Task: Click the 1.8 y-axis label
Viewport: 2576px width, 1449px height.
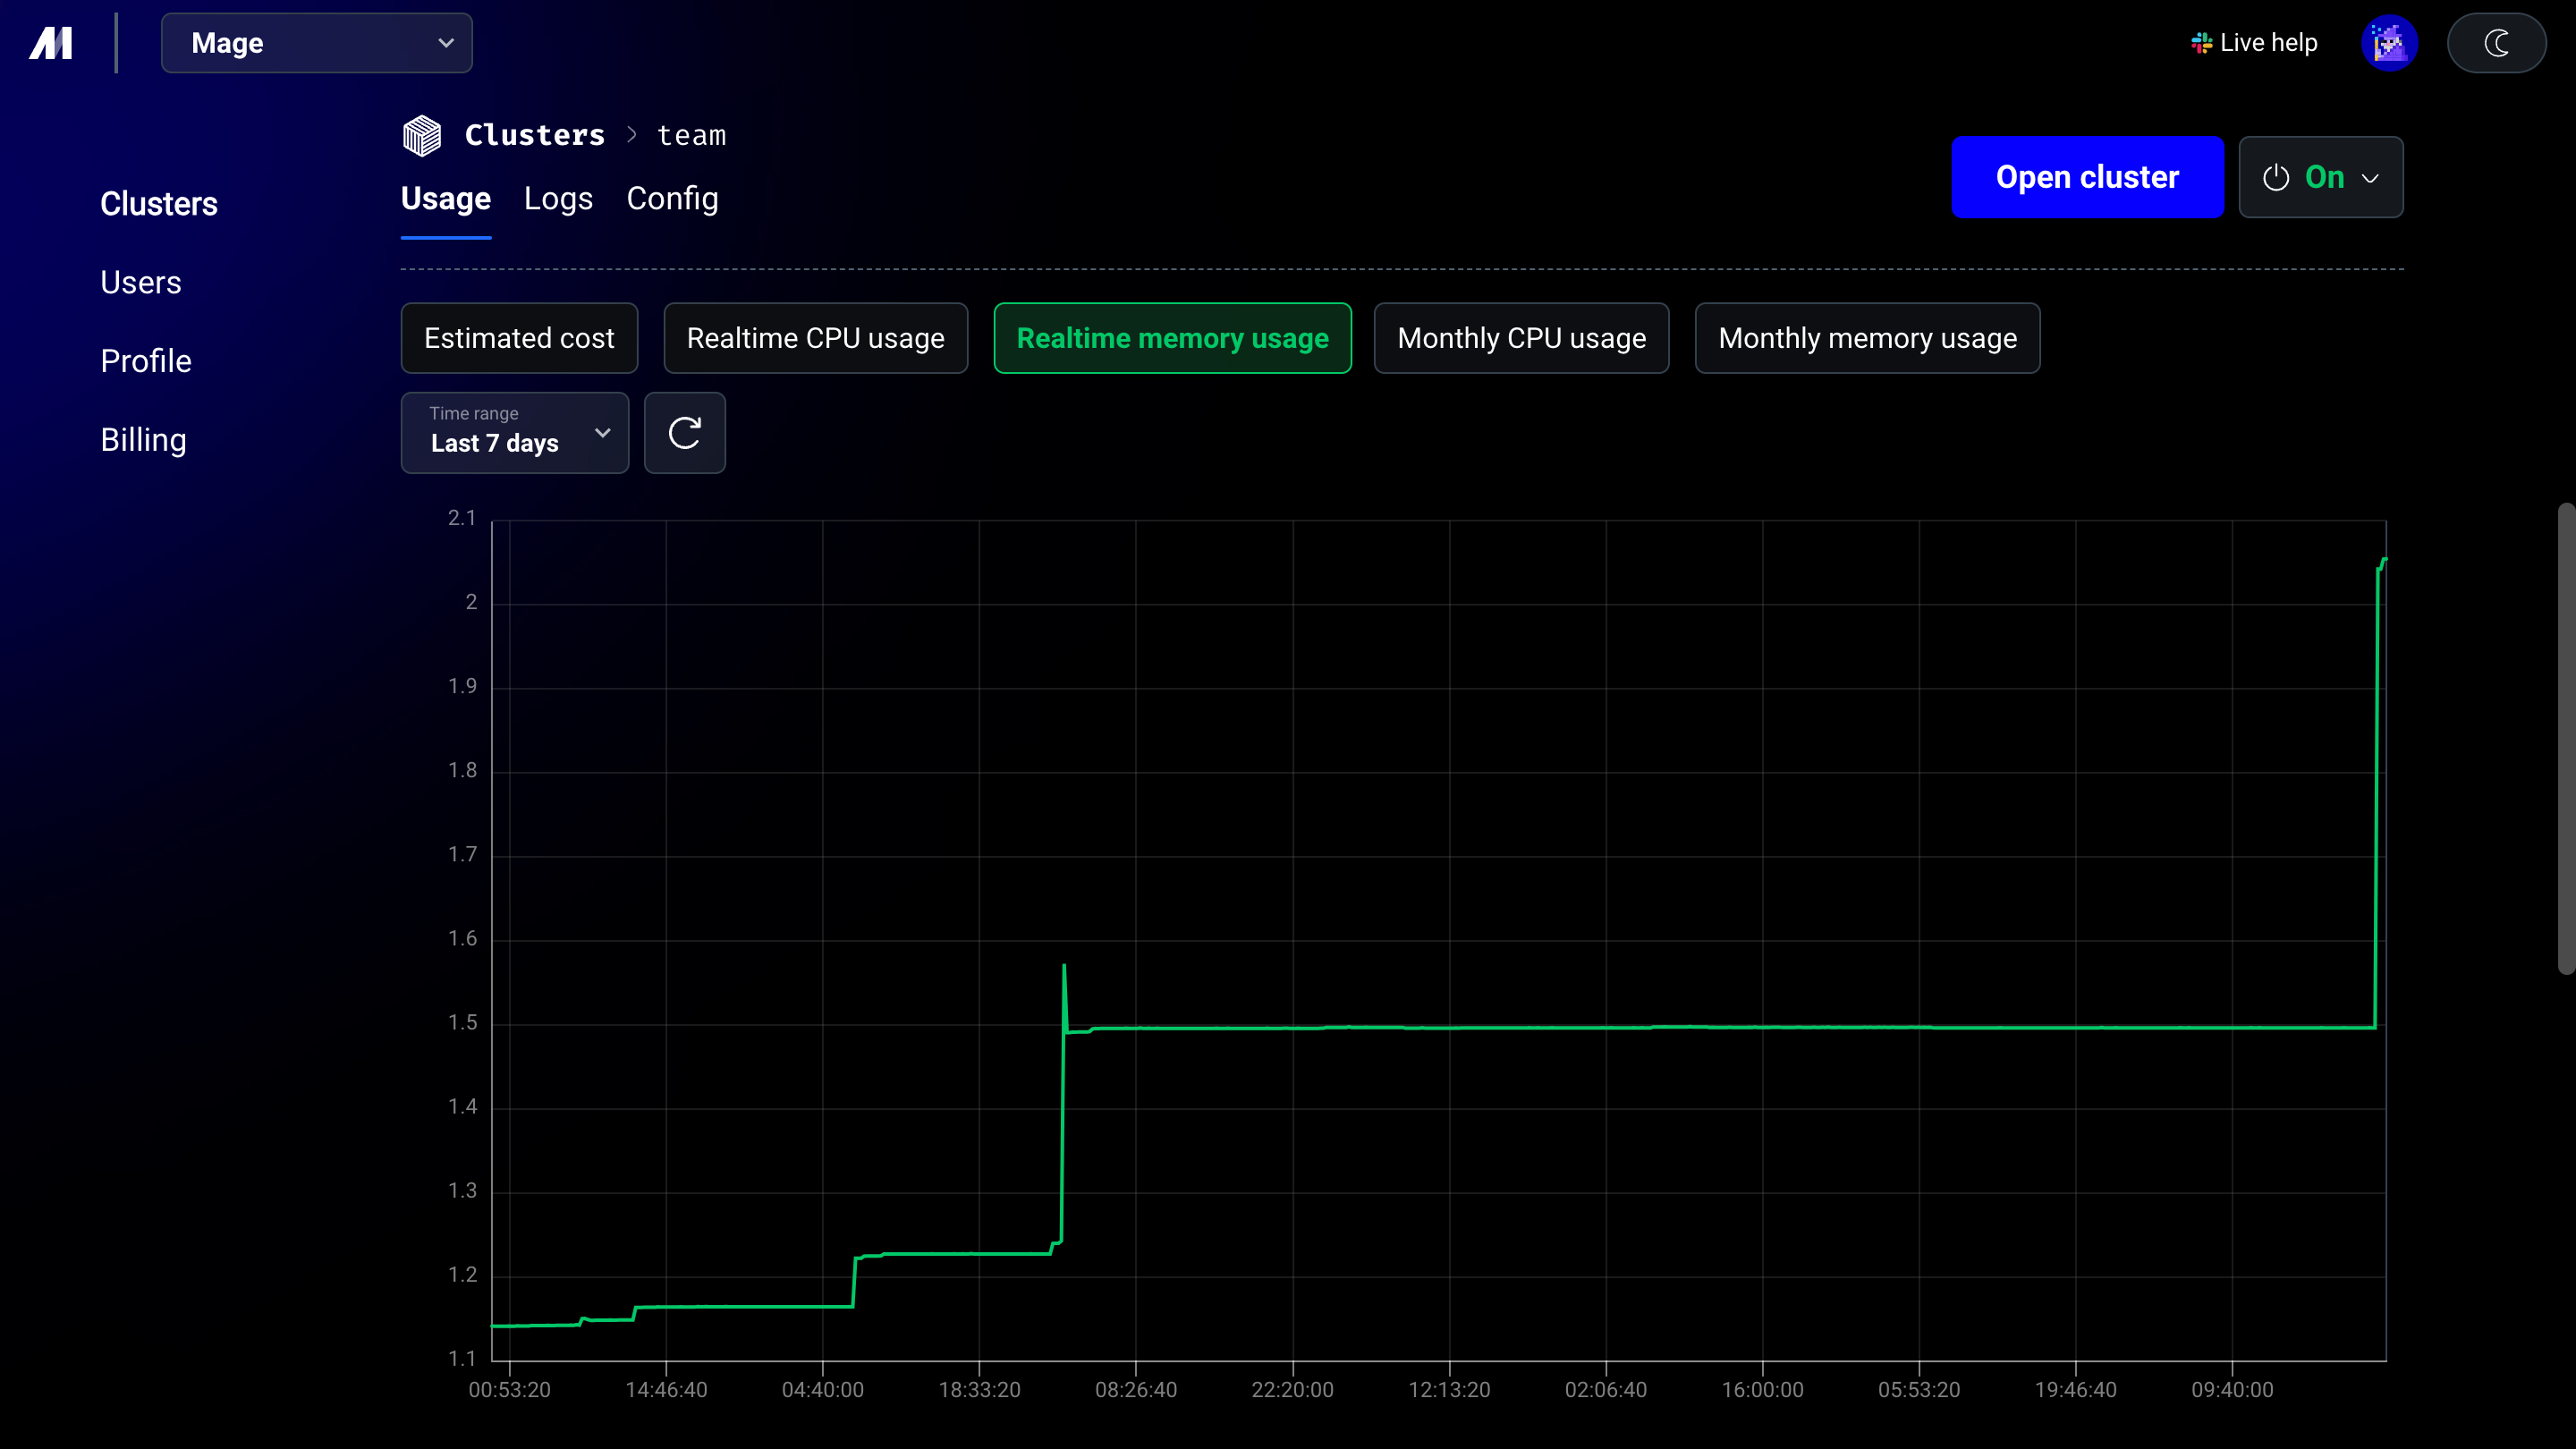Action: point(462,770)
